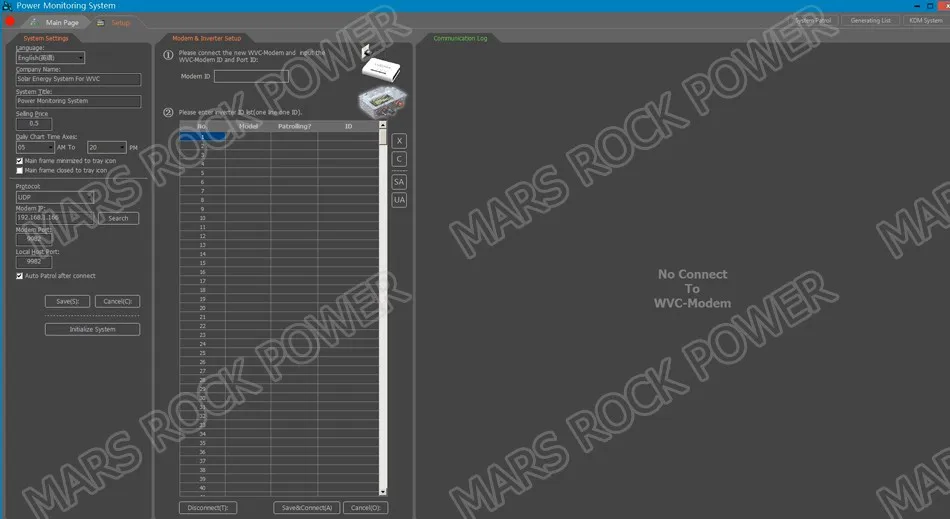Viewport: 950px width, 519px height.
Task: Click the SA select-all button
Action: click(x=399, y=182)
